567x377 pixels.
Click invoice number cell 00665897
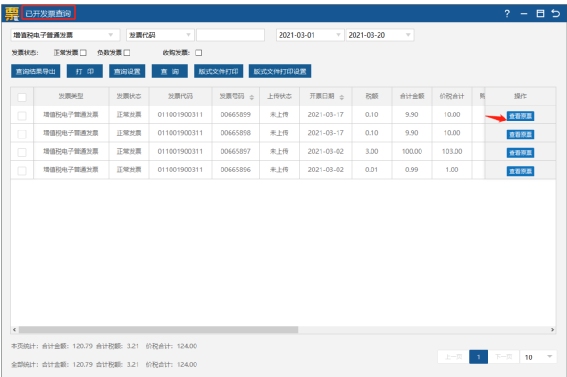click(x=236, y=151)
